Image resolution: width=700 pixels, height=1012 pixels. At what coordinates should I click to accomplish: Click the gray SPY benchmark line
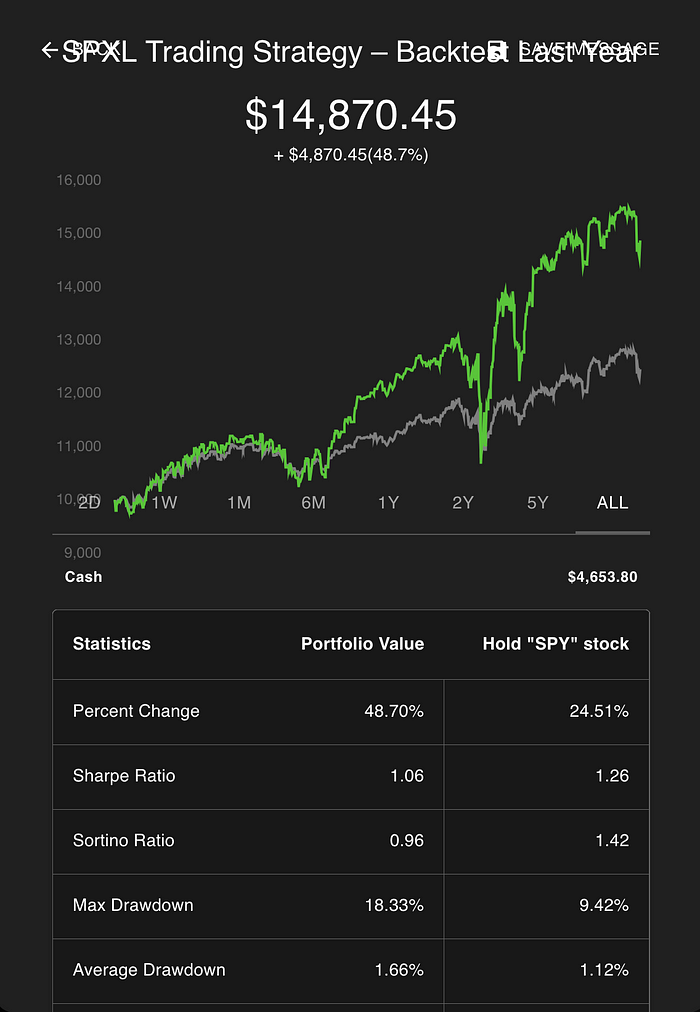tap(560, 382)
